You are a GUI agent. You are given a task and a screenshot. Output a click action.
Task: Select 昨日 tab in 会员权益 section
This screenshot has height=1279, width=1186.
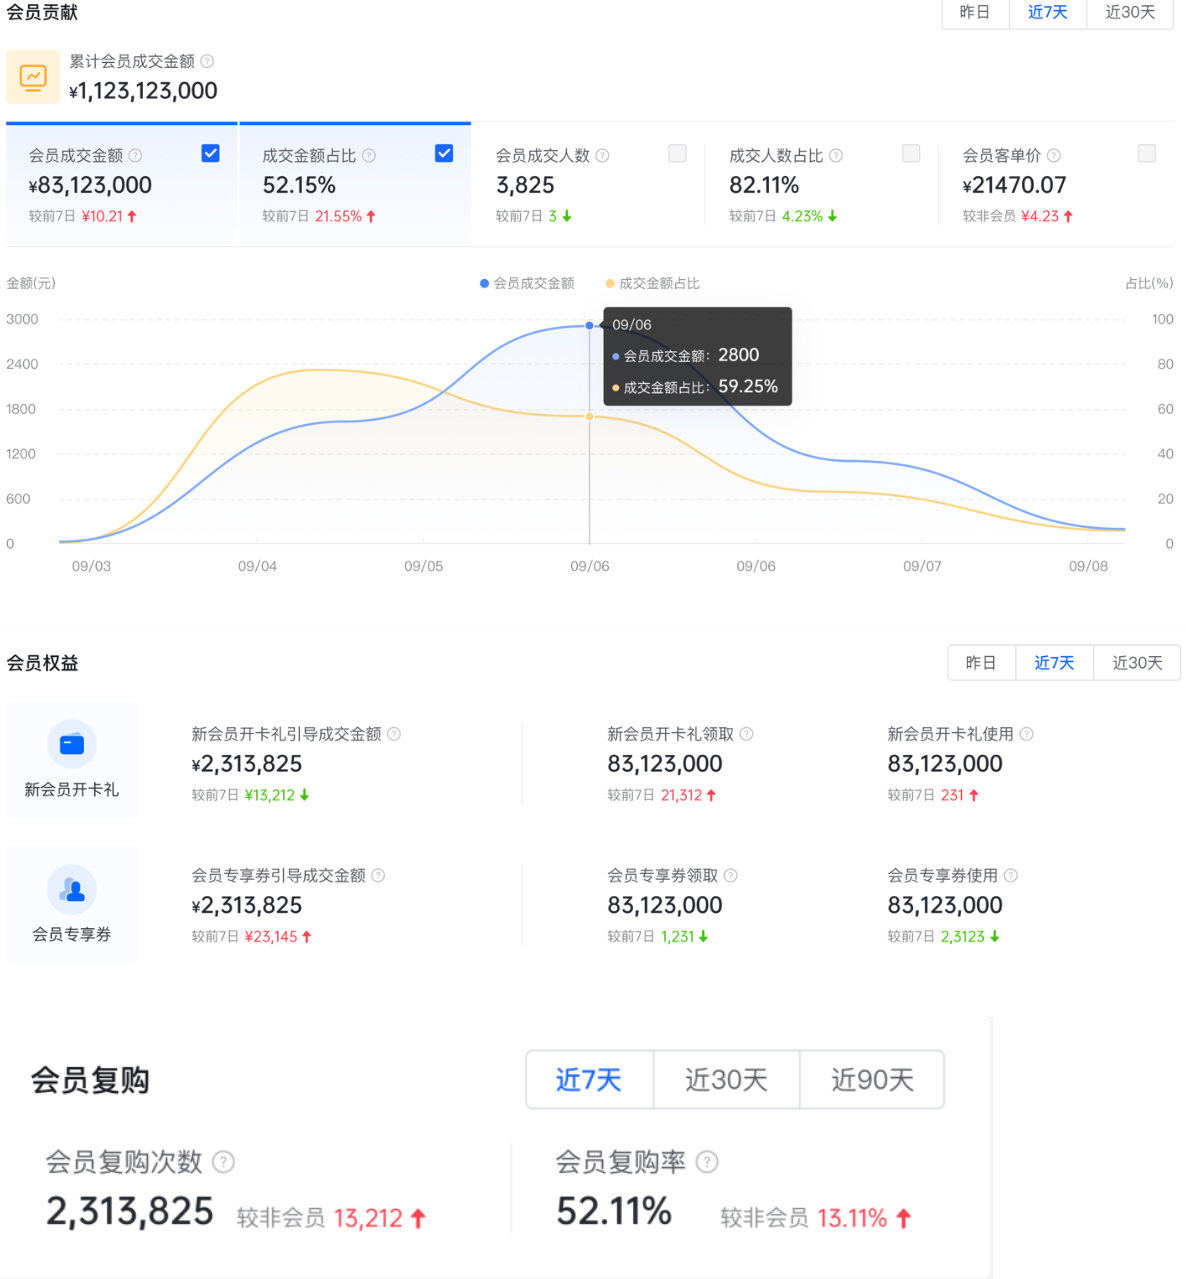982,663
